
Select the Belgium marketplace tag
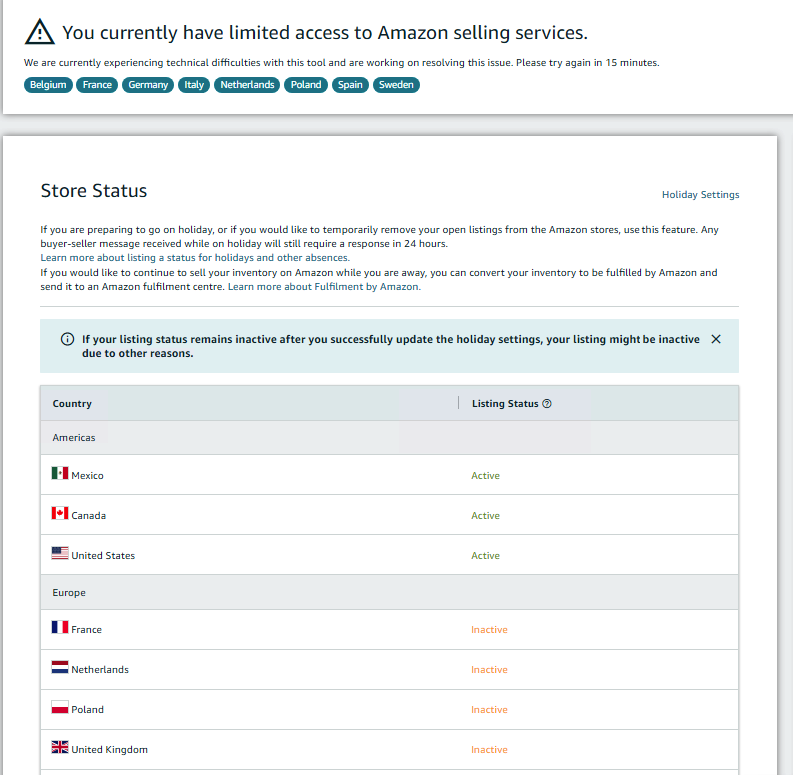[x=48, y=84]
